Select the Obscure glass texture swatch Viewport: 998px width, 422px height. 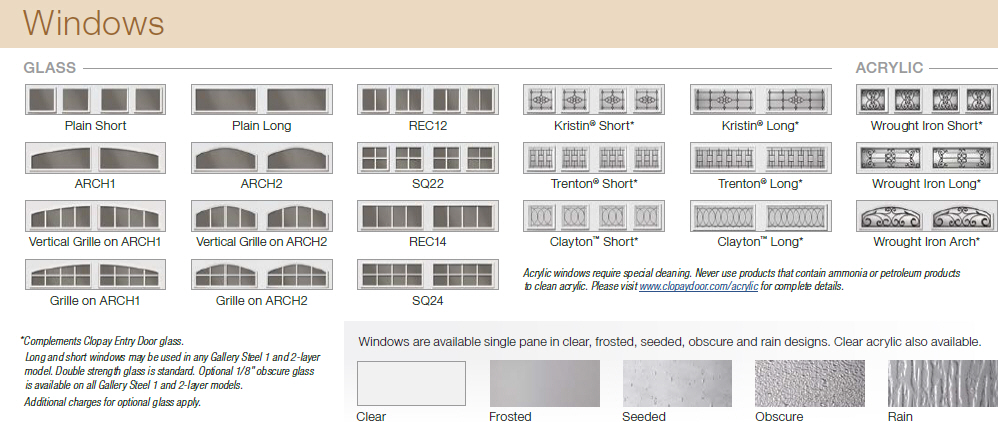coord(809,384)
